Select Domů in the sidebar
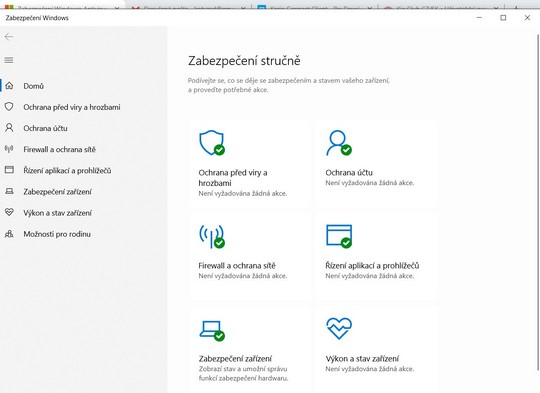Viewport: 540px width, 393px height. pos(33,86)
